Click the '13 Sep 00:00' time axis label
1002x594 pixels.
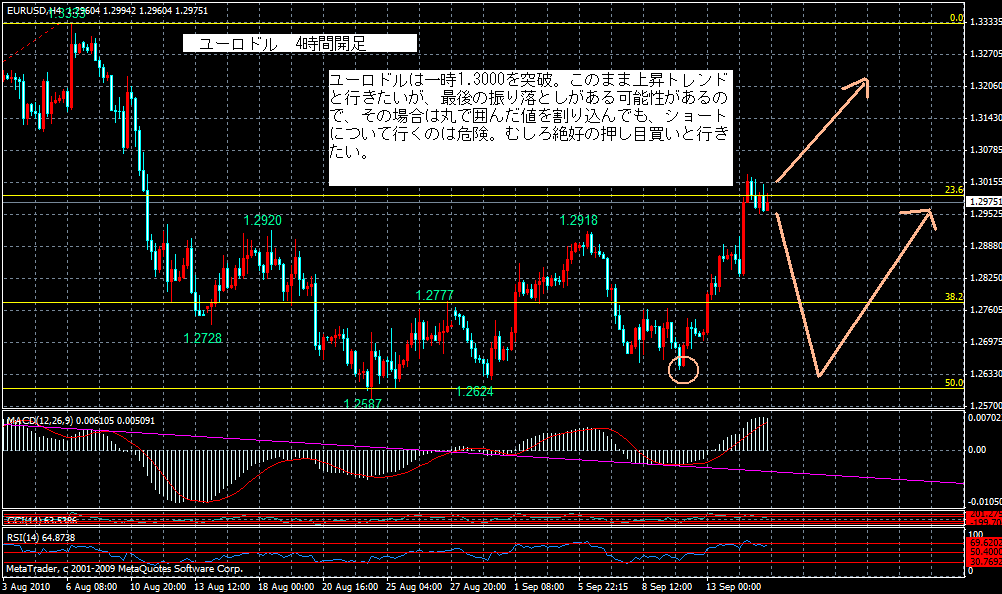click(733, 586)
